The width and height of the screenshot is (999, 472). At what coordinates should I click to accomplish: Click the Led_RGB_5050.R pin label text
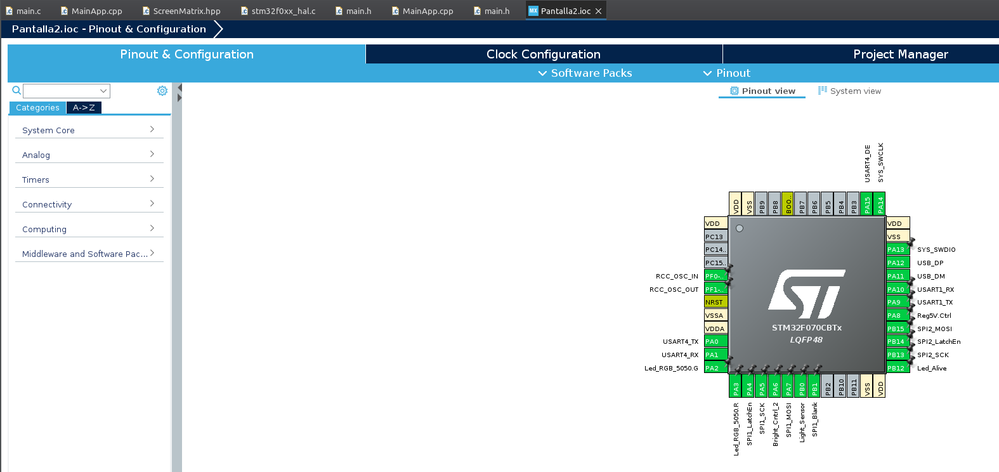click(x=736, y=429)
